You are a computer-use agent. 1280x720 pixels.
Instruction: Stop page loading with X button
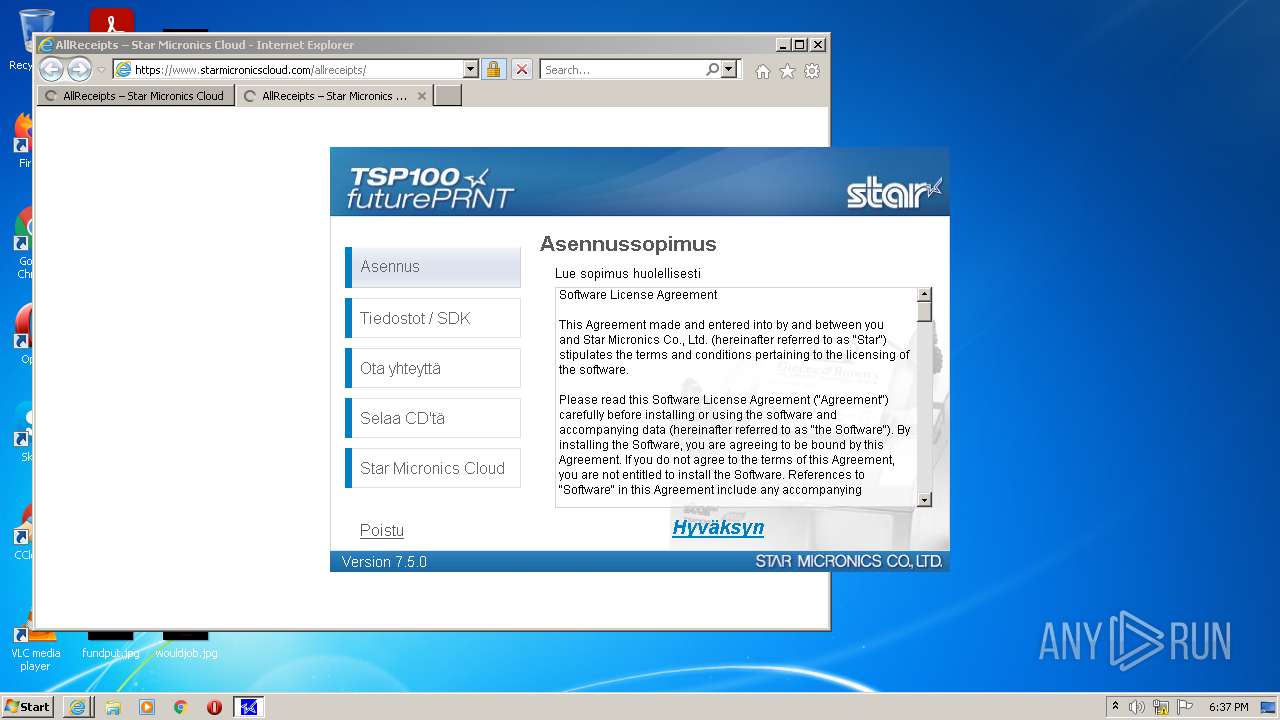(522, 70)
